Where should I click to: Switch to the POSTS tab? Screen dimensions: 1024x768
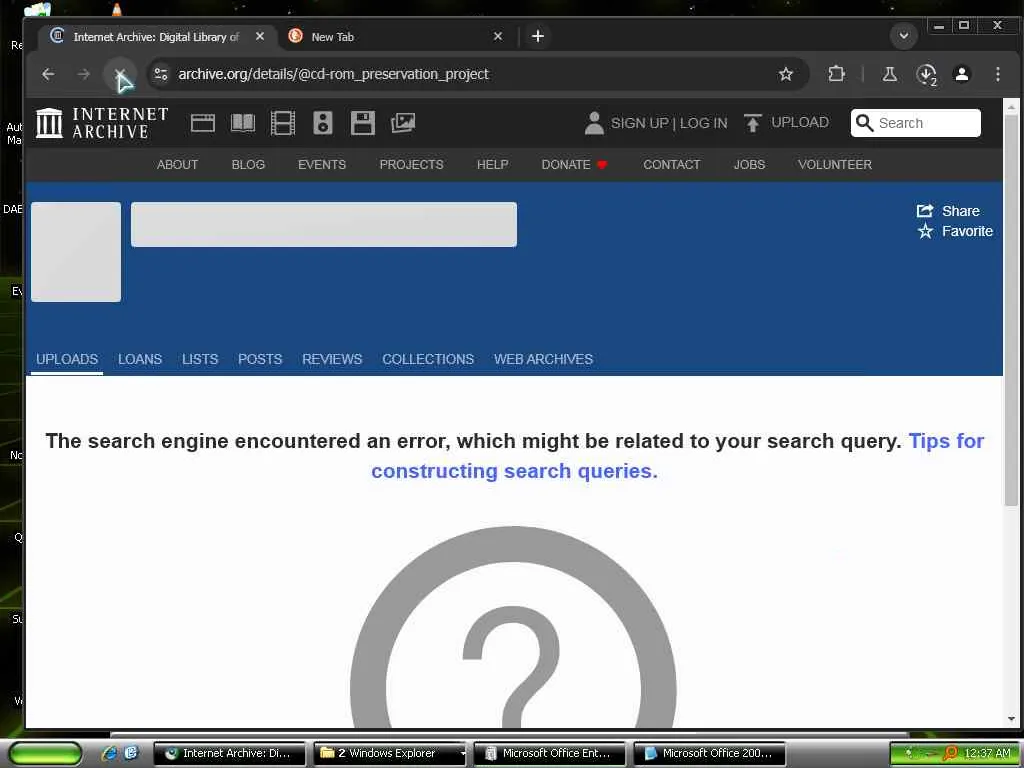coord(260,359)
